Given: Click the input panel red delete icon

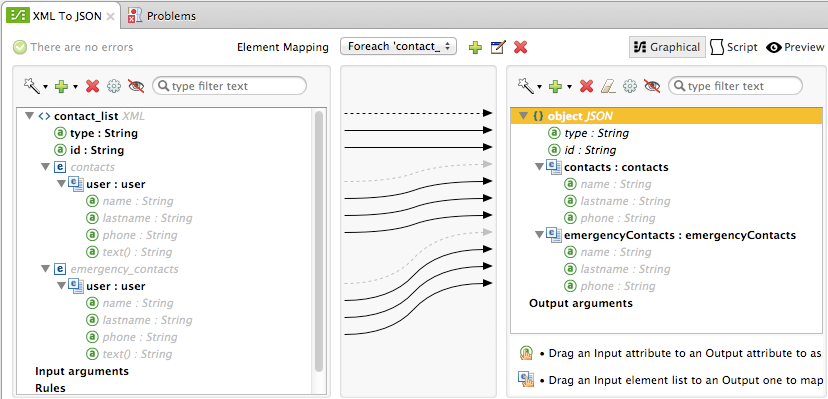Looking at the screenshot, I should point(92,87).
